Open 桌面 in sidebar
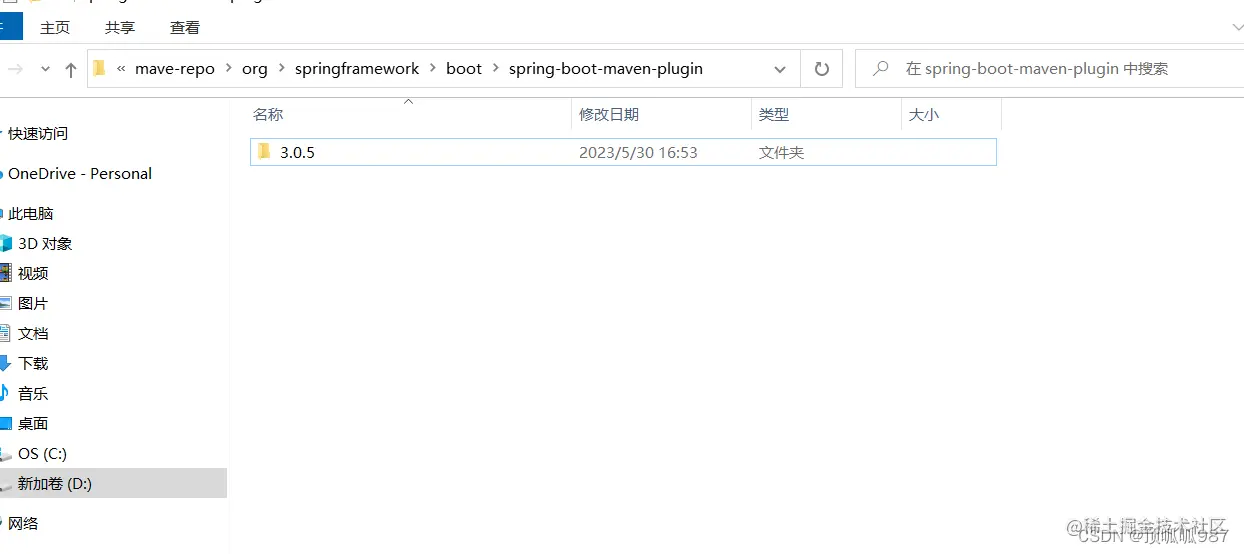The width and height of the screenshot is (1244, 554). pyautogui.click(x=33, y=423)
